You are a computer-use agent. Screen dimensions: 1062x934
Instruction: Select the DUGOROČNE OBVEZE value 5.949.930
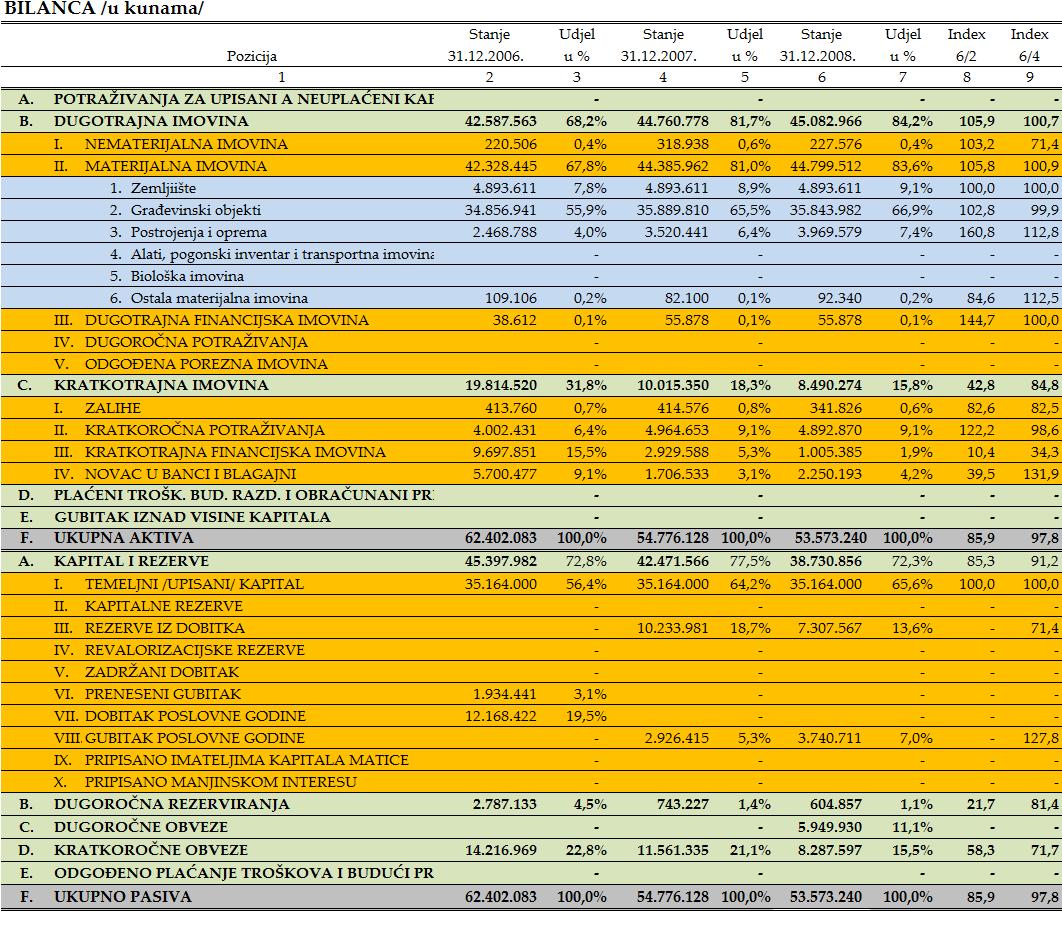click(x=826, y=827)
